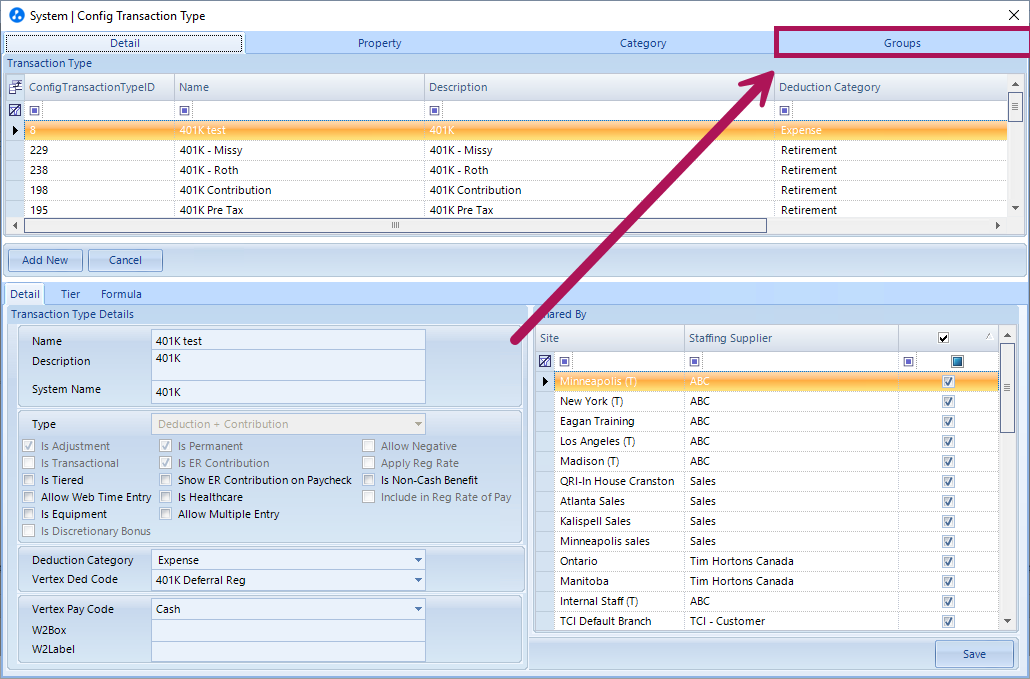The width and height of the screenshot is (1030, 679).
Task: Uncheck the Eagan Training site checkbox
Action: coord(948,422)
